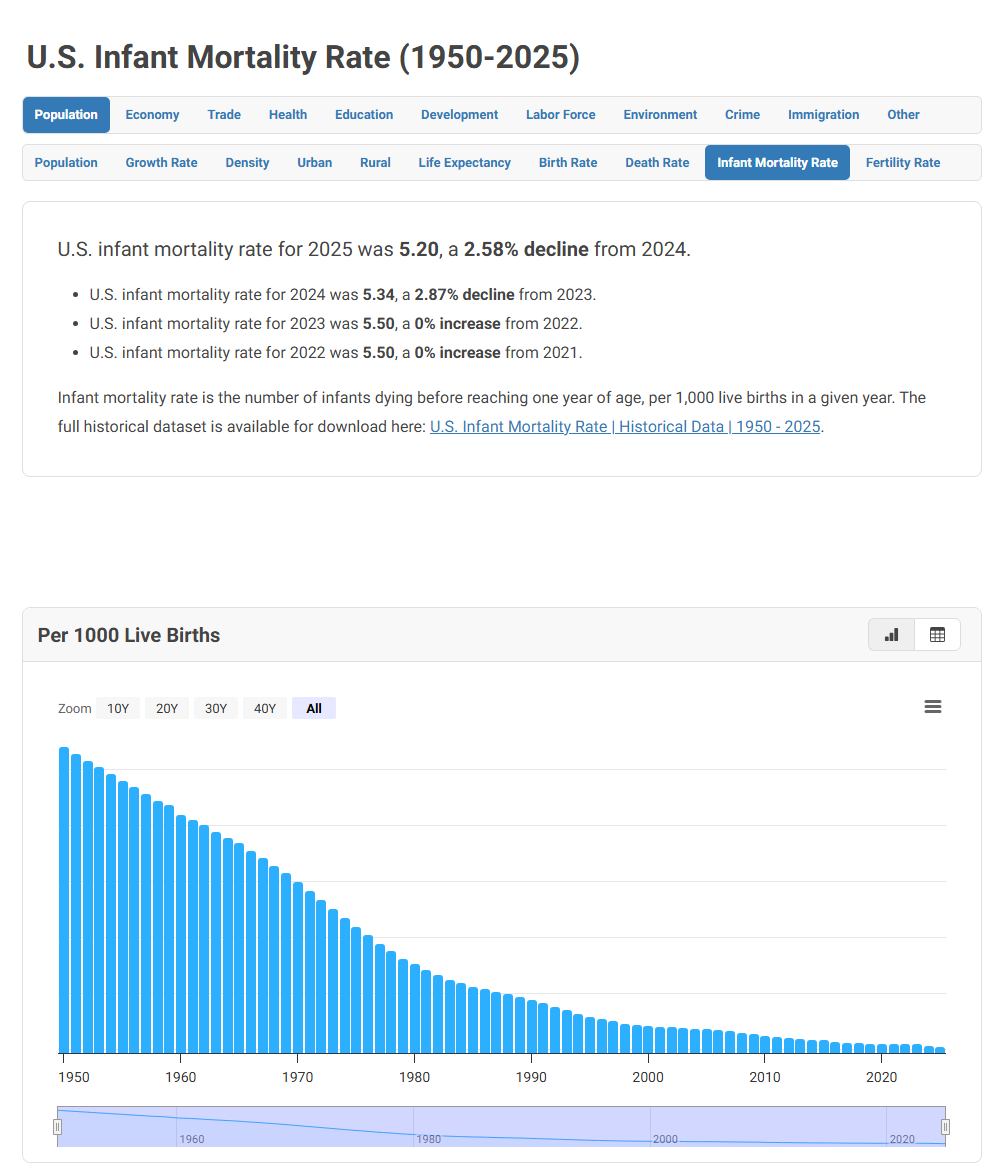Screen dimensions: 996x1176
Task: Select the Urban sub-tab
Action: [x=314, y=163]
